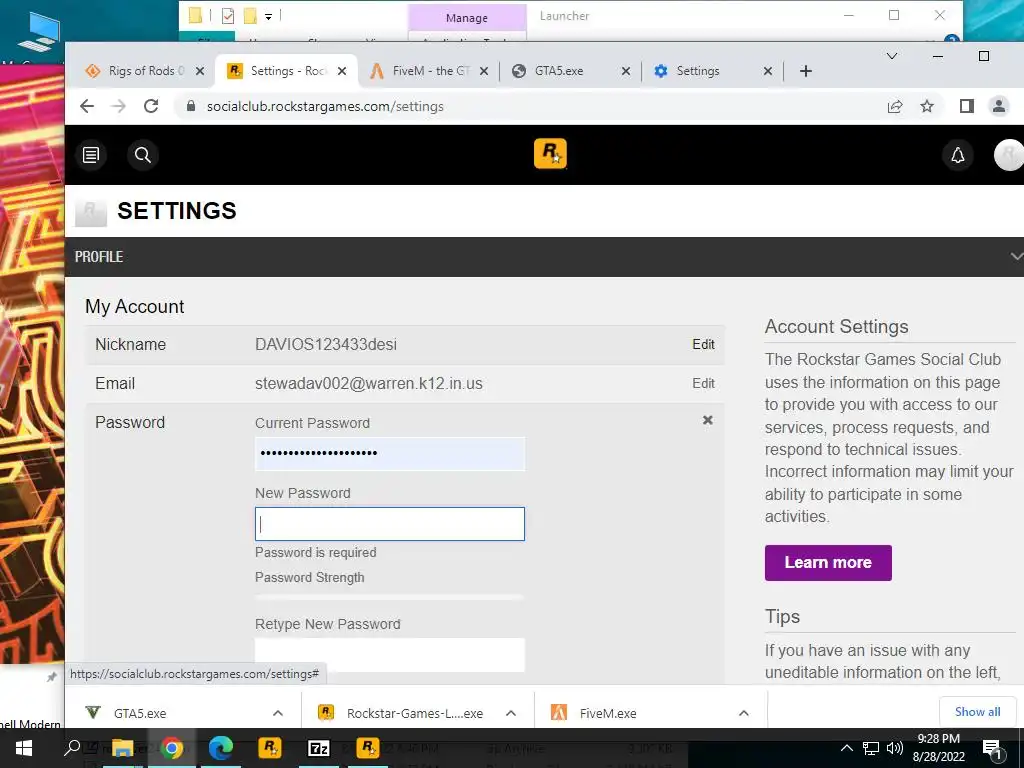Close the GTA5.exe tab
This screenshot has height=768, width=1024.
[x=626, y=71]
